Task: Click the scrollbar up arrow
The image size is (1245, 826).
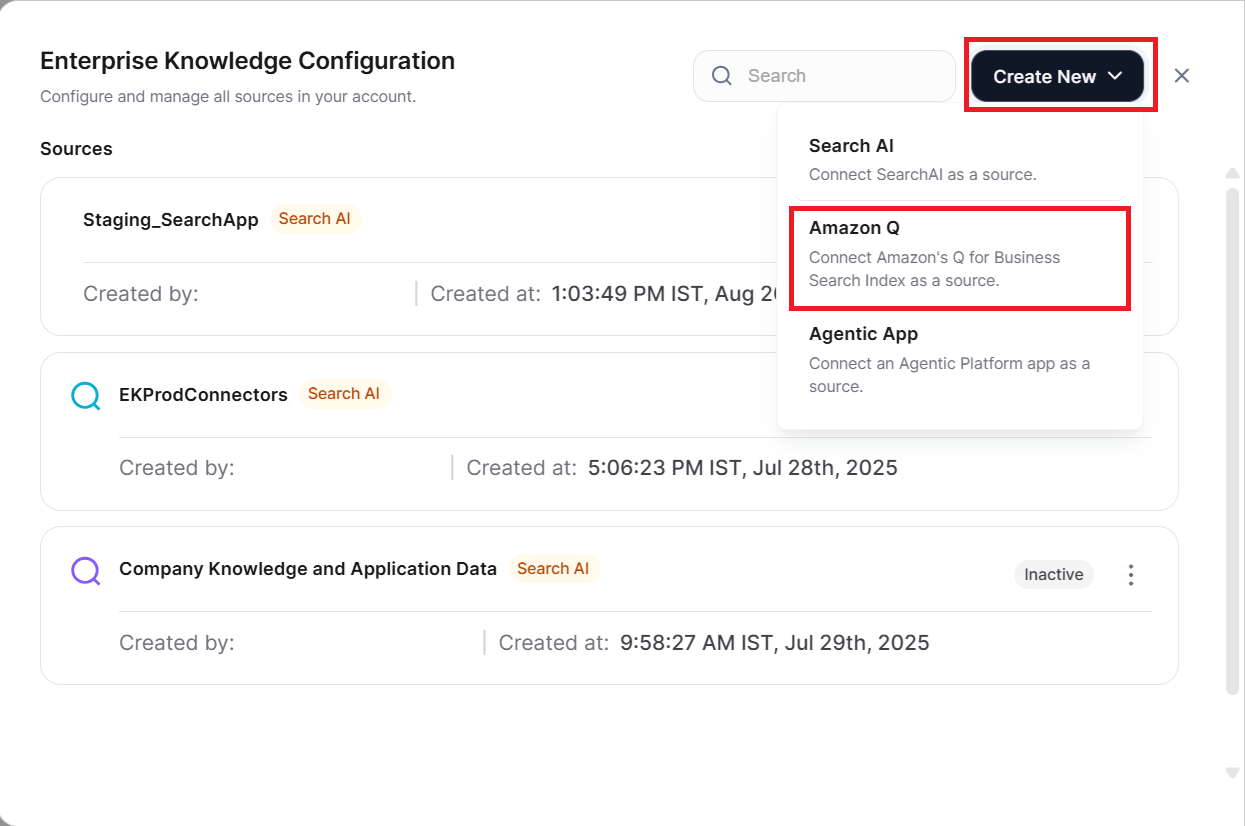Action: pos(1232,174)
